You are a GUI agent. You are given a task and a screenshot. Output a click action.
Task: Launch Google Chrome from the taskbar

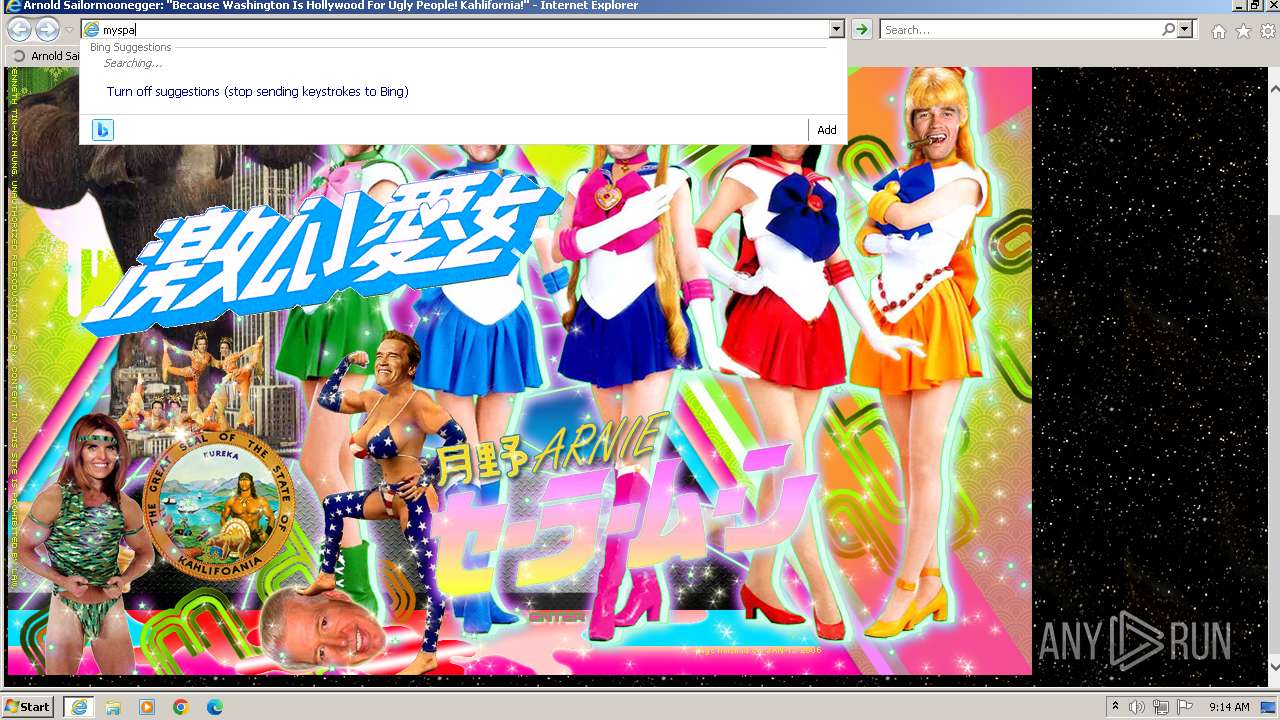click(x=181, y=707)
